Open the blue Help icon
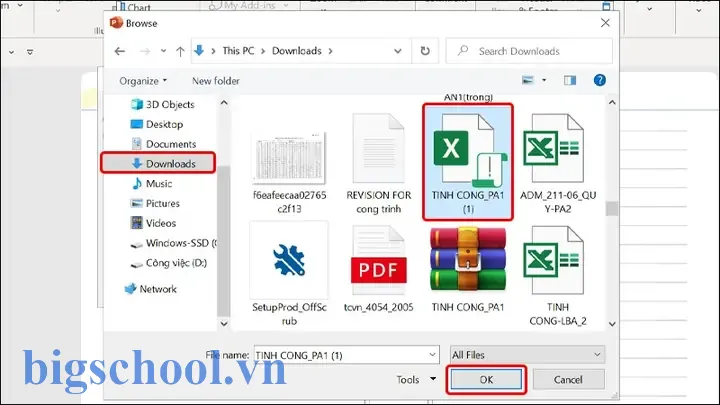 (599, 80)
